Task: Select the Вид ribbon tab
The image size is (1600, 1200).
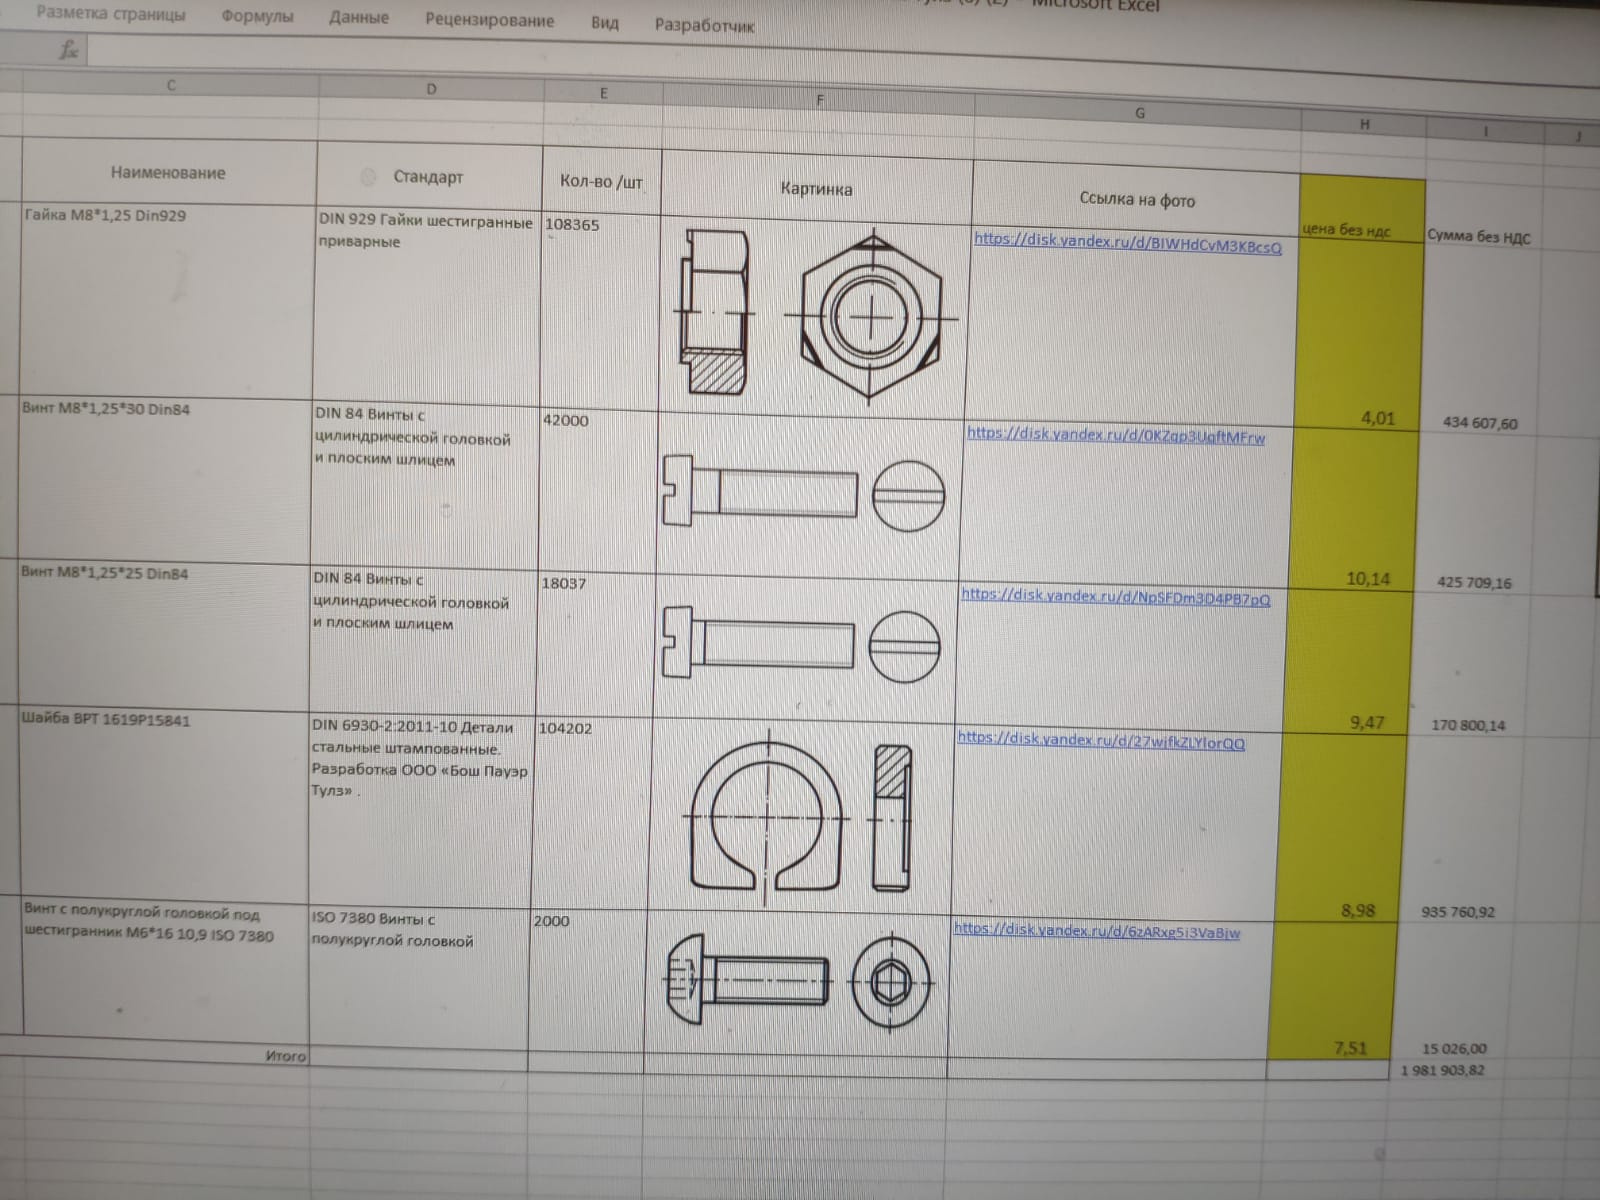Action: pos(604,23)
